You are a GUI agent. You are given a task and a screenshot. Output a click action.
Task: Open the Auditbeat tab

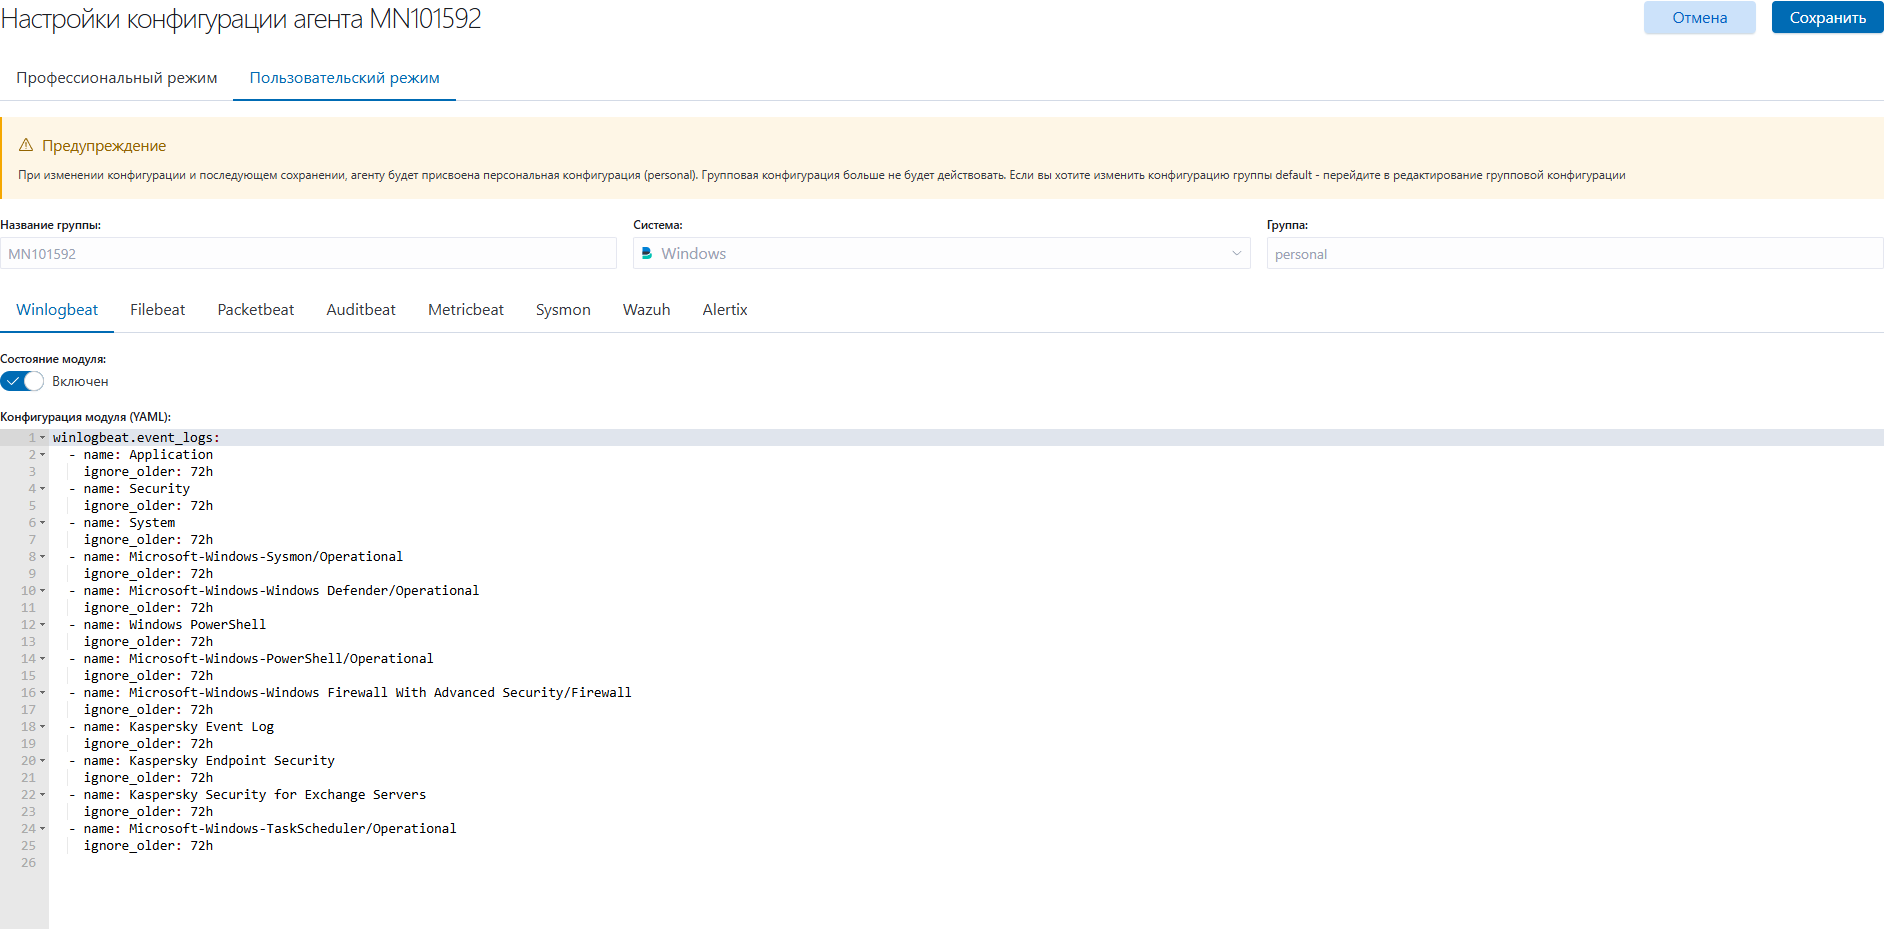361,310
